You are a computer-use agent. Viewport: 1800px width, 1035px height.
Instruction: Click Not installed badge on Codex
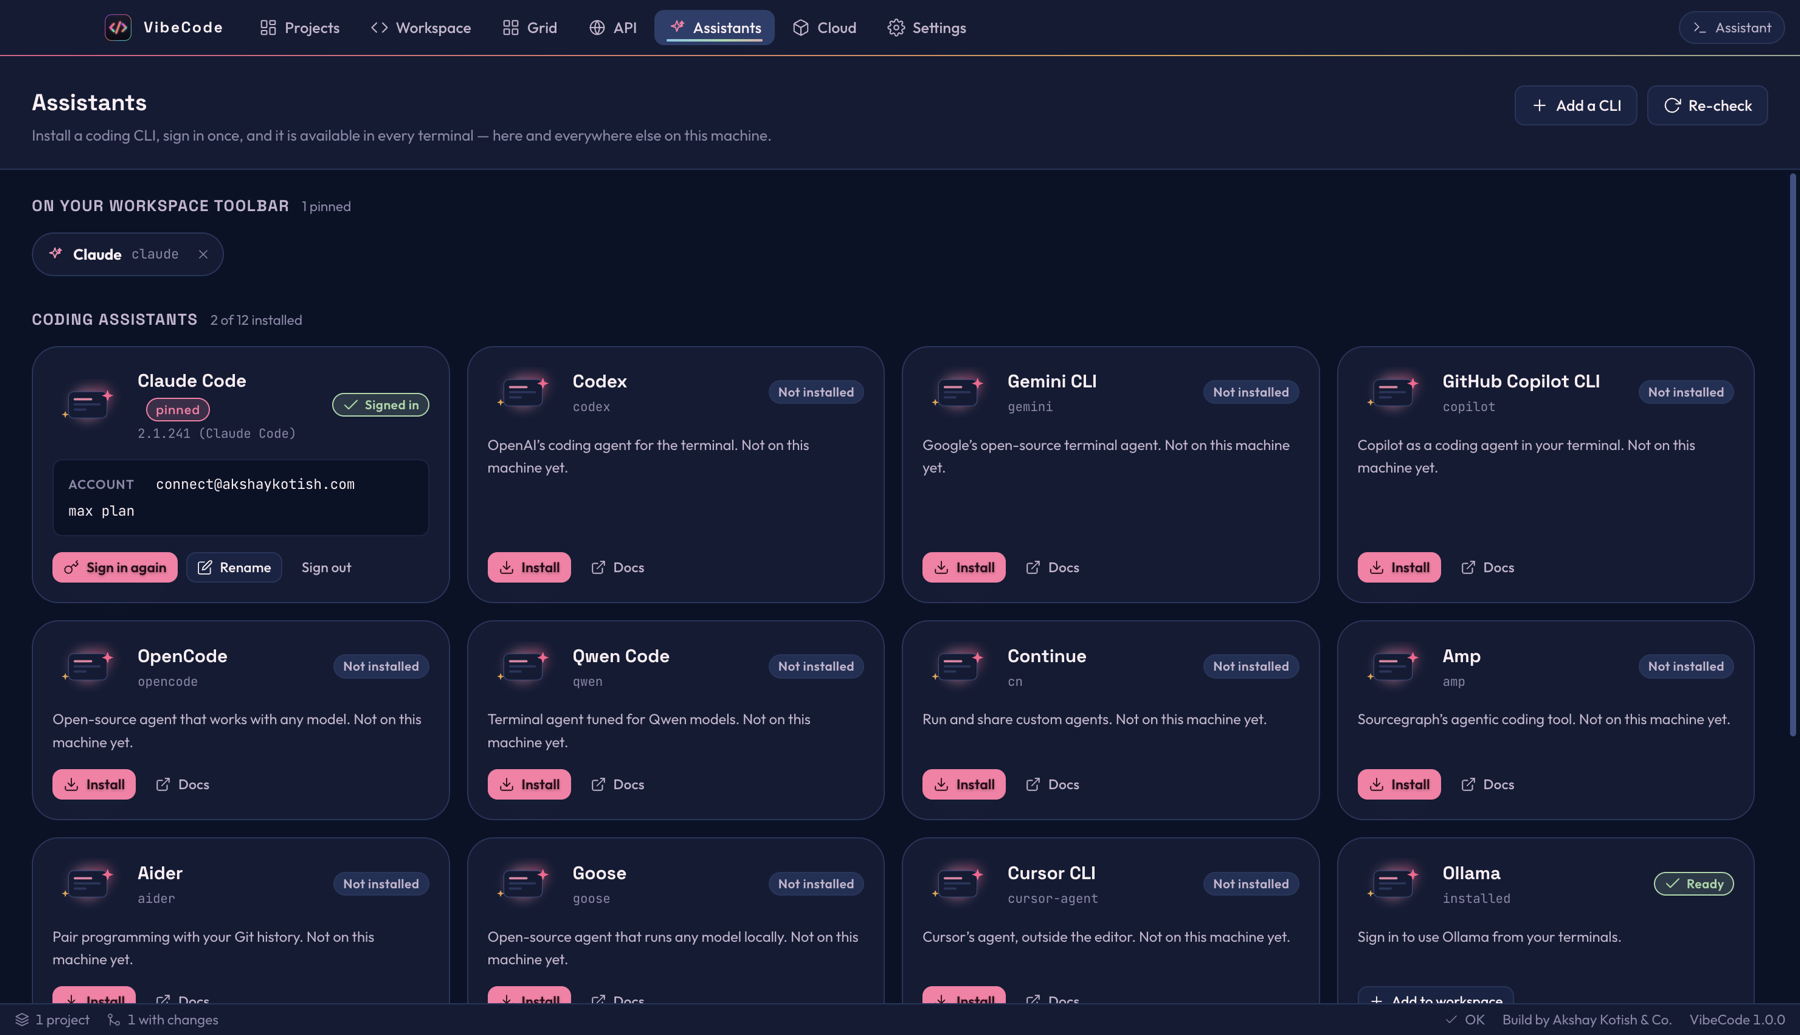815,392
